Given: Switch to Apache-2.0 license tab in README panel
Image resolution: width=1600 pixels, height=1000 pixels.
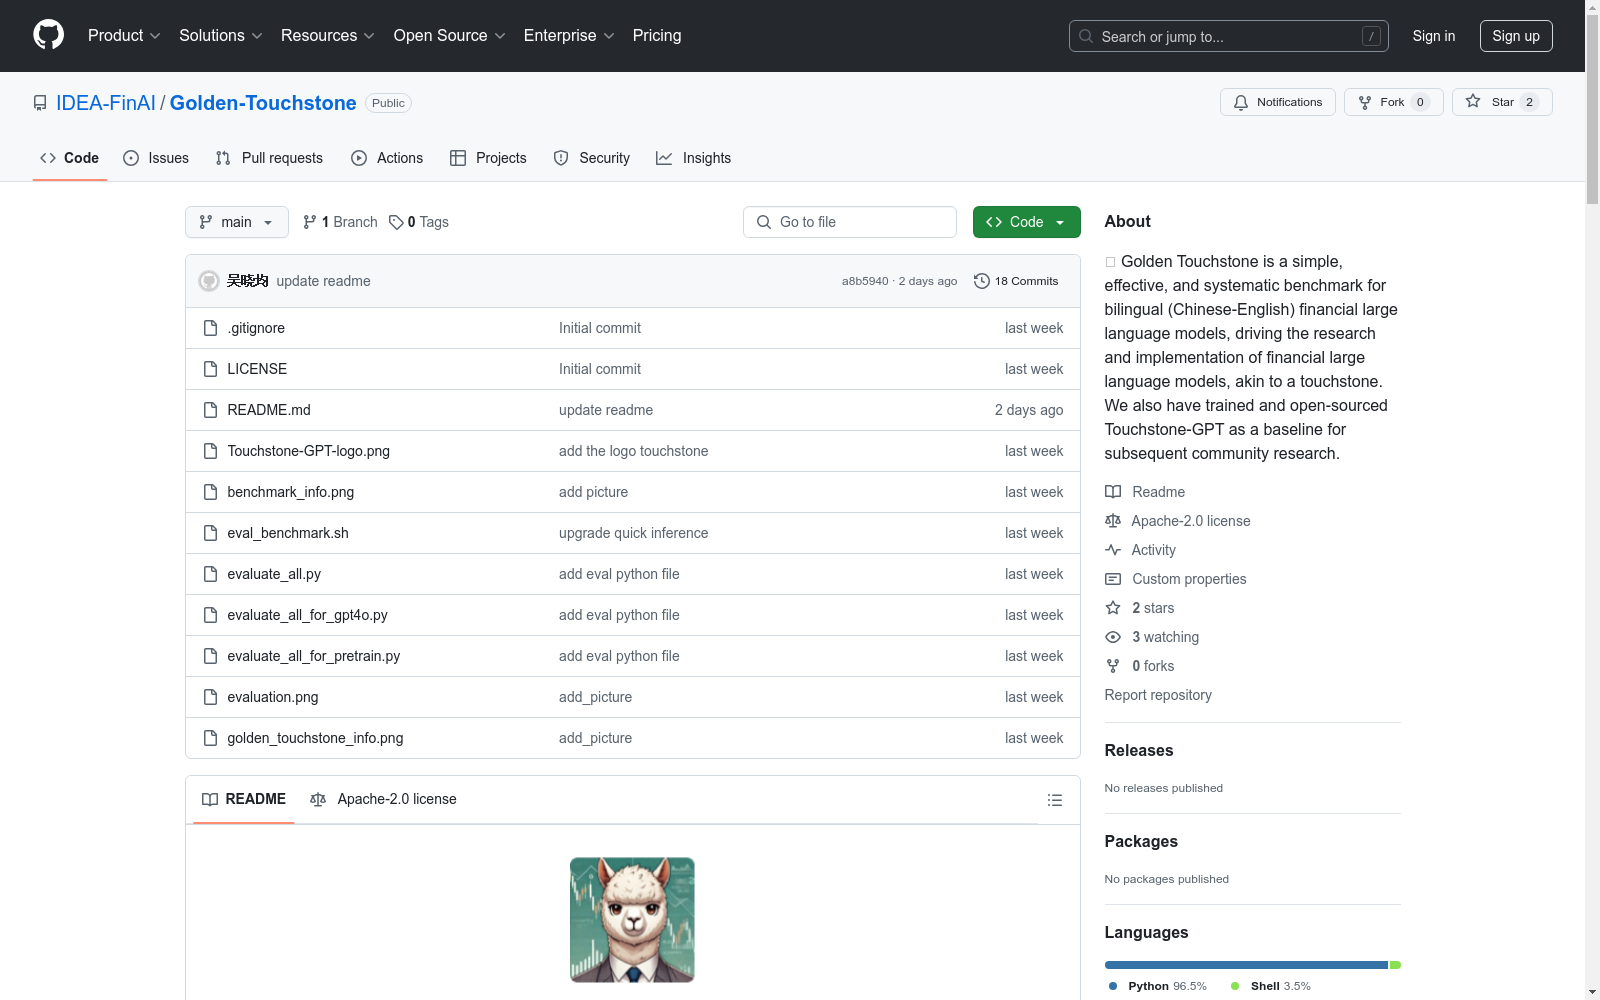Looking at the screenshot, I should [x=384, y=799].
